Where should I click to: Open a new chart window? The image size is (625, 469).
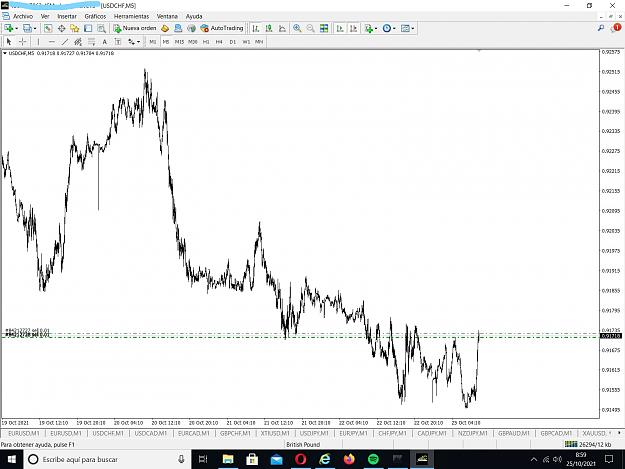(x=8, y=28)
